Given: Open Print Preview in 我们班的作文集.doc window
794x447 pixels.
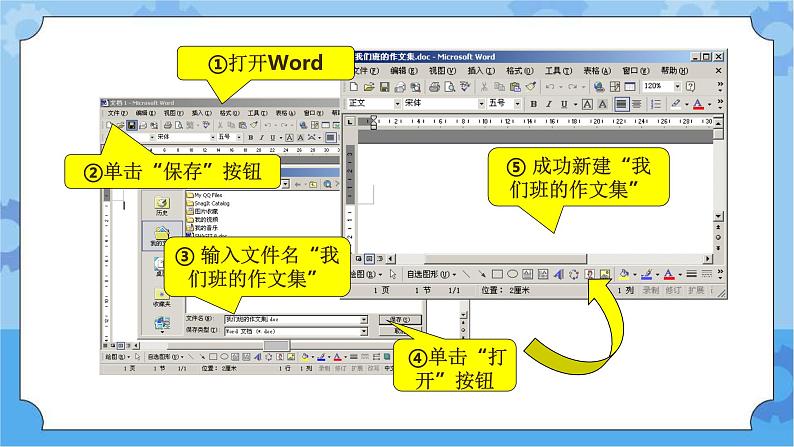Looking at the screenshot, I should (450, 87).
